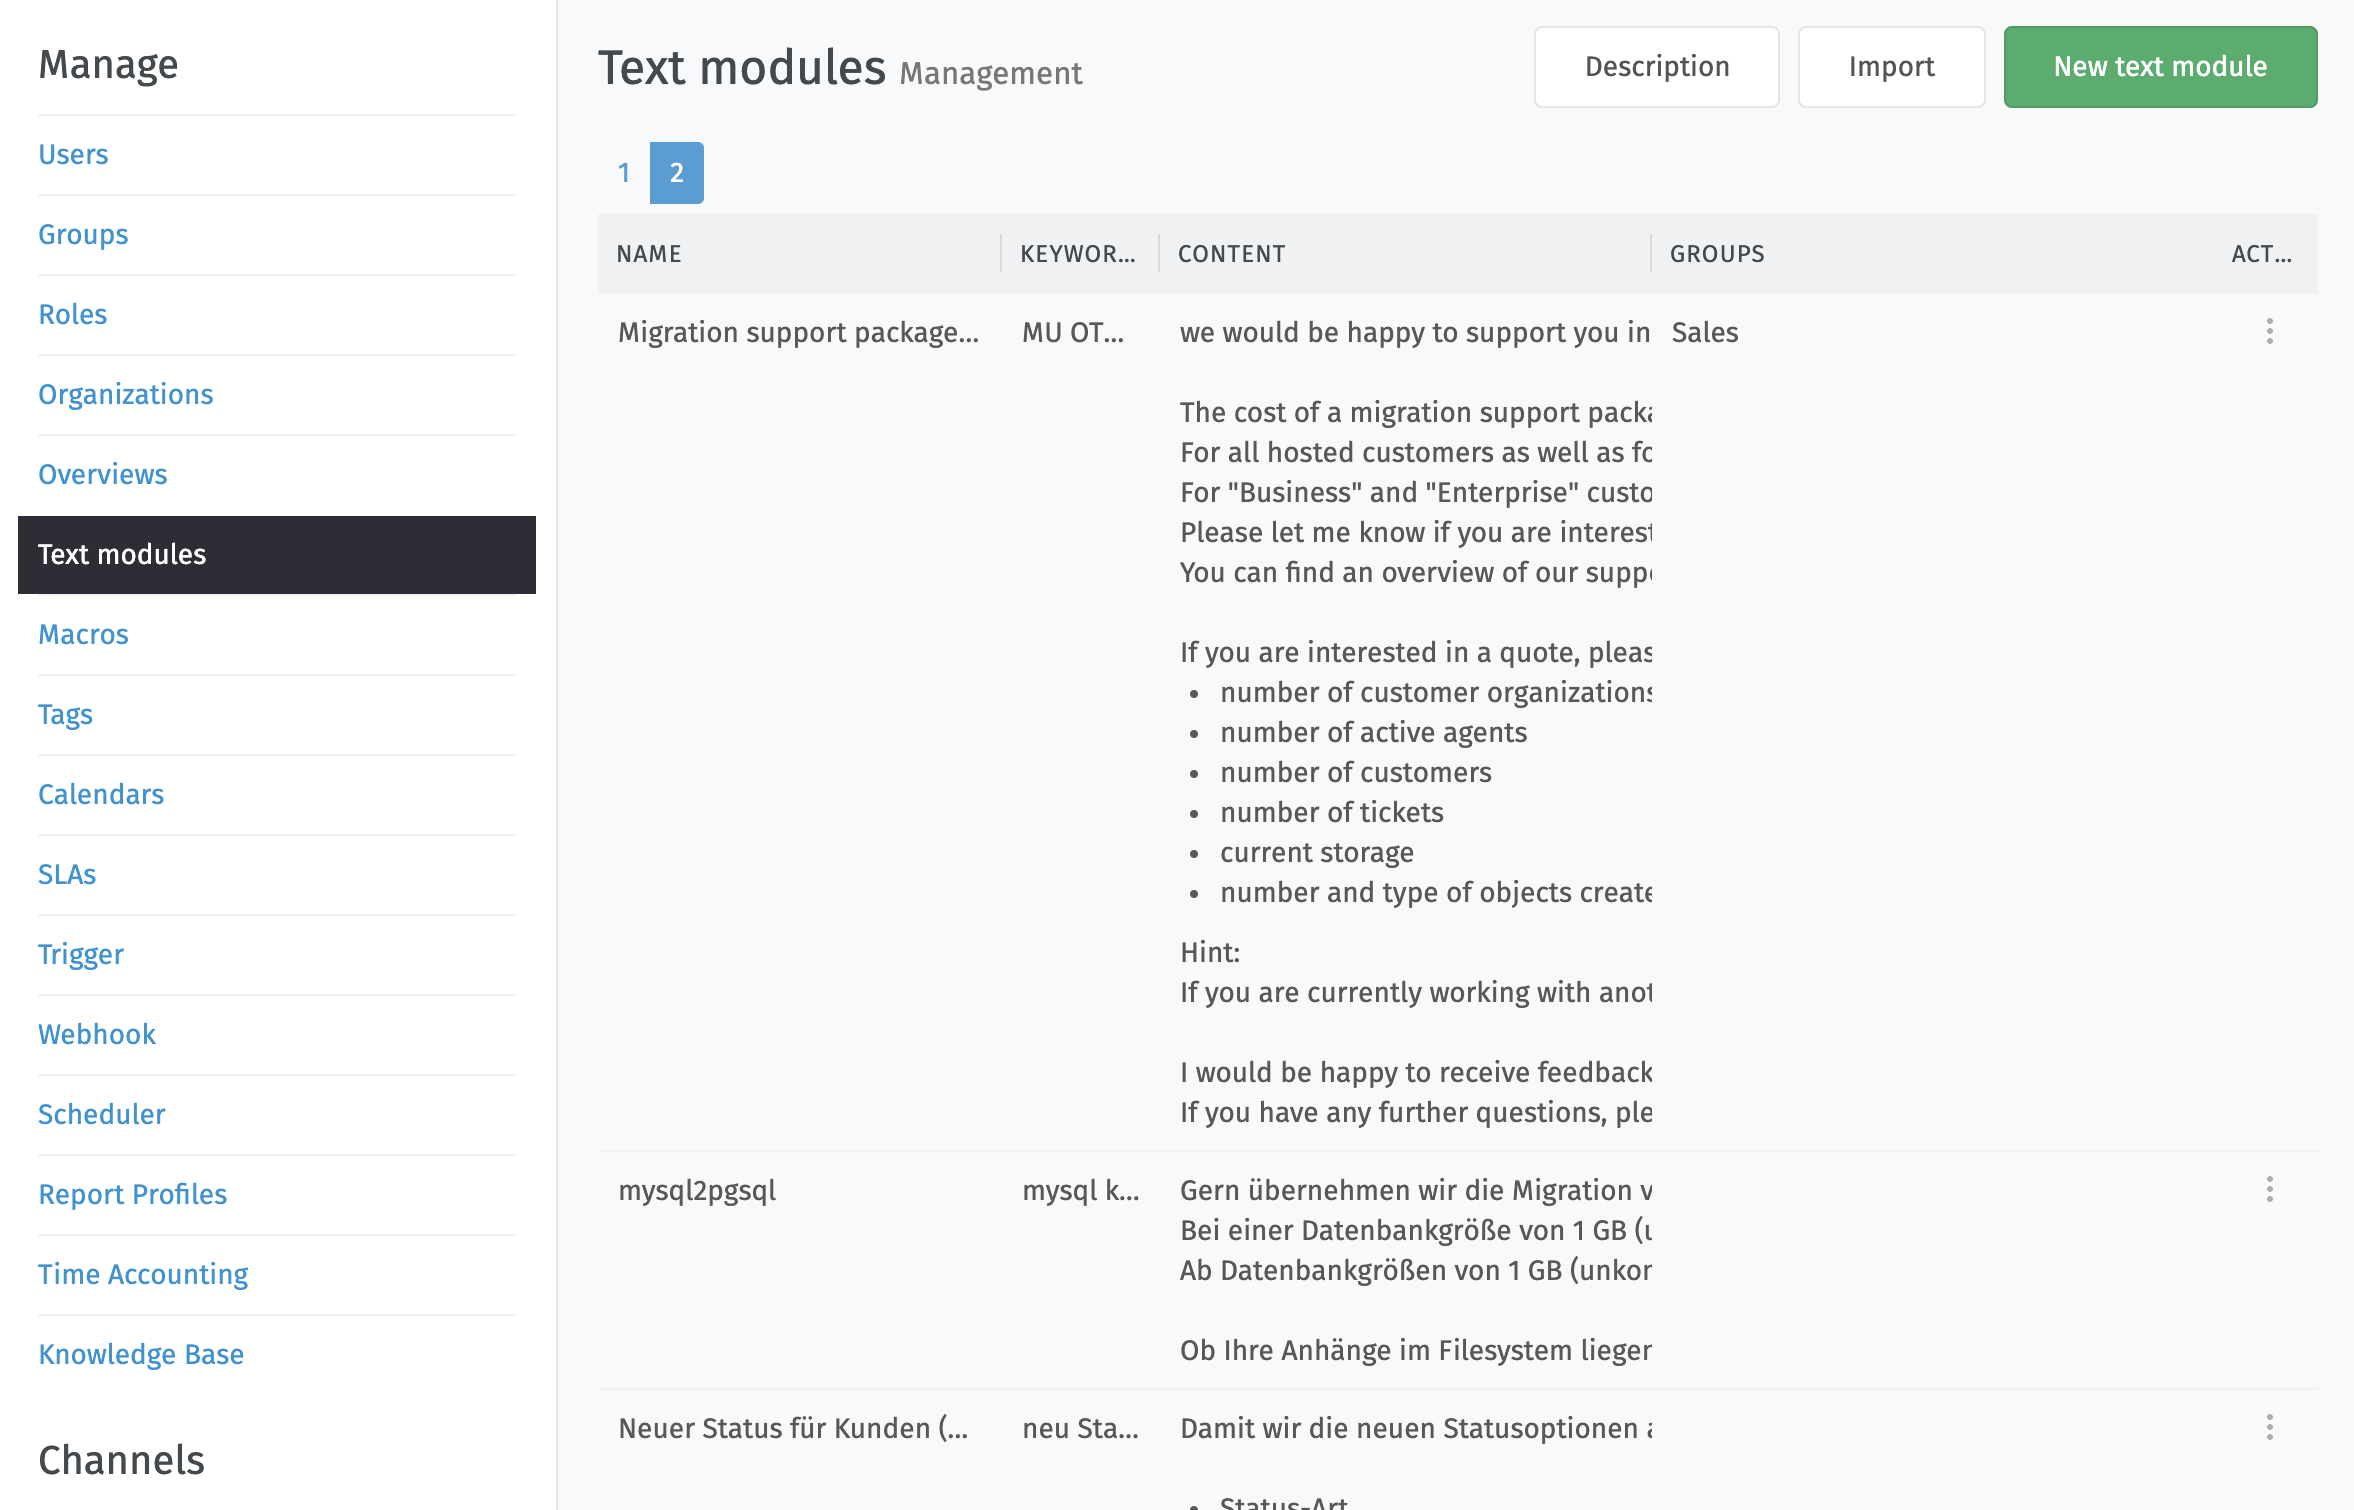Select Text modules in the Manage sidebar
This screenshot has height=1510, width=2354.
[x=122, y=555]
